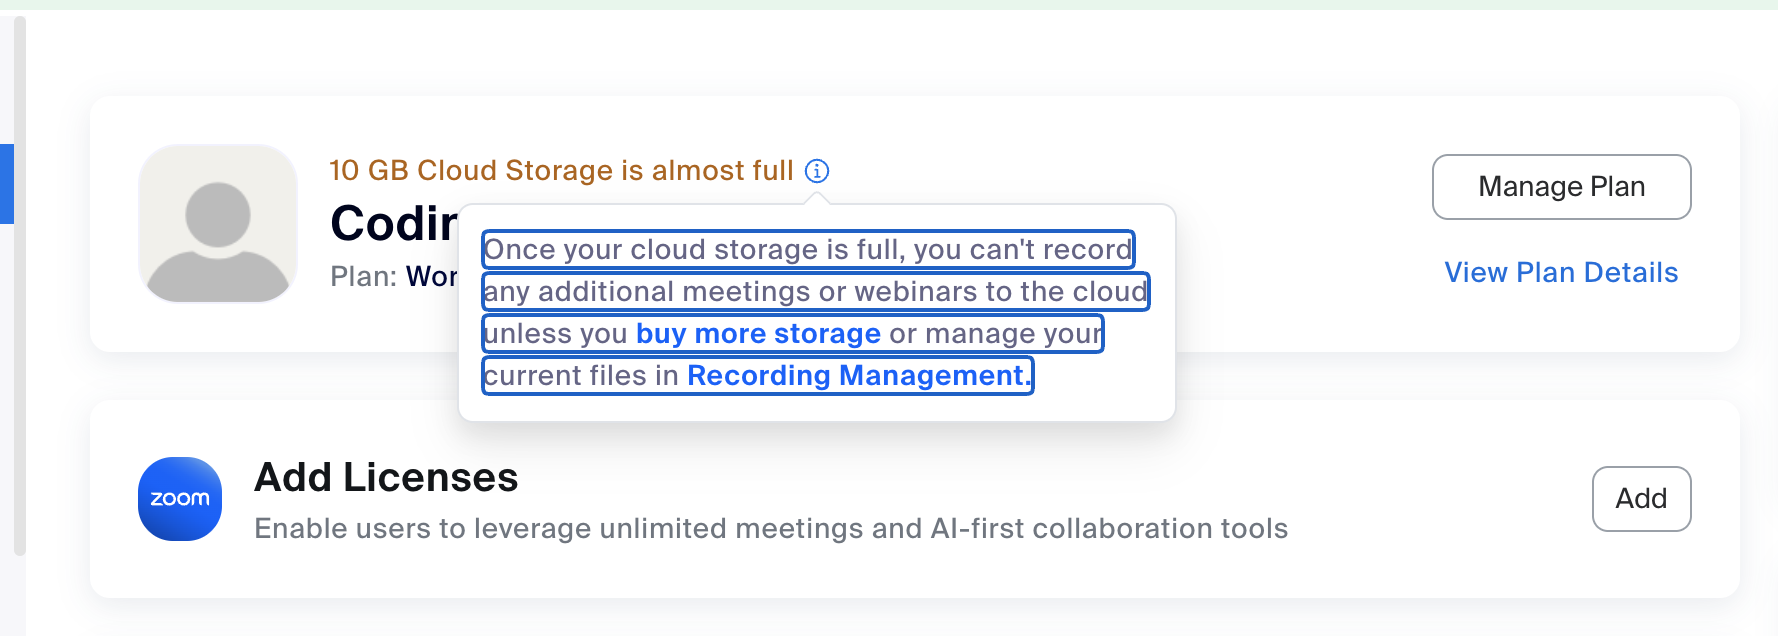Click the gray profile avatar picture
This screenshot has height=636, width=1778.
pos(218,223)
